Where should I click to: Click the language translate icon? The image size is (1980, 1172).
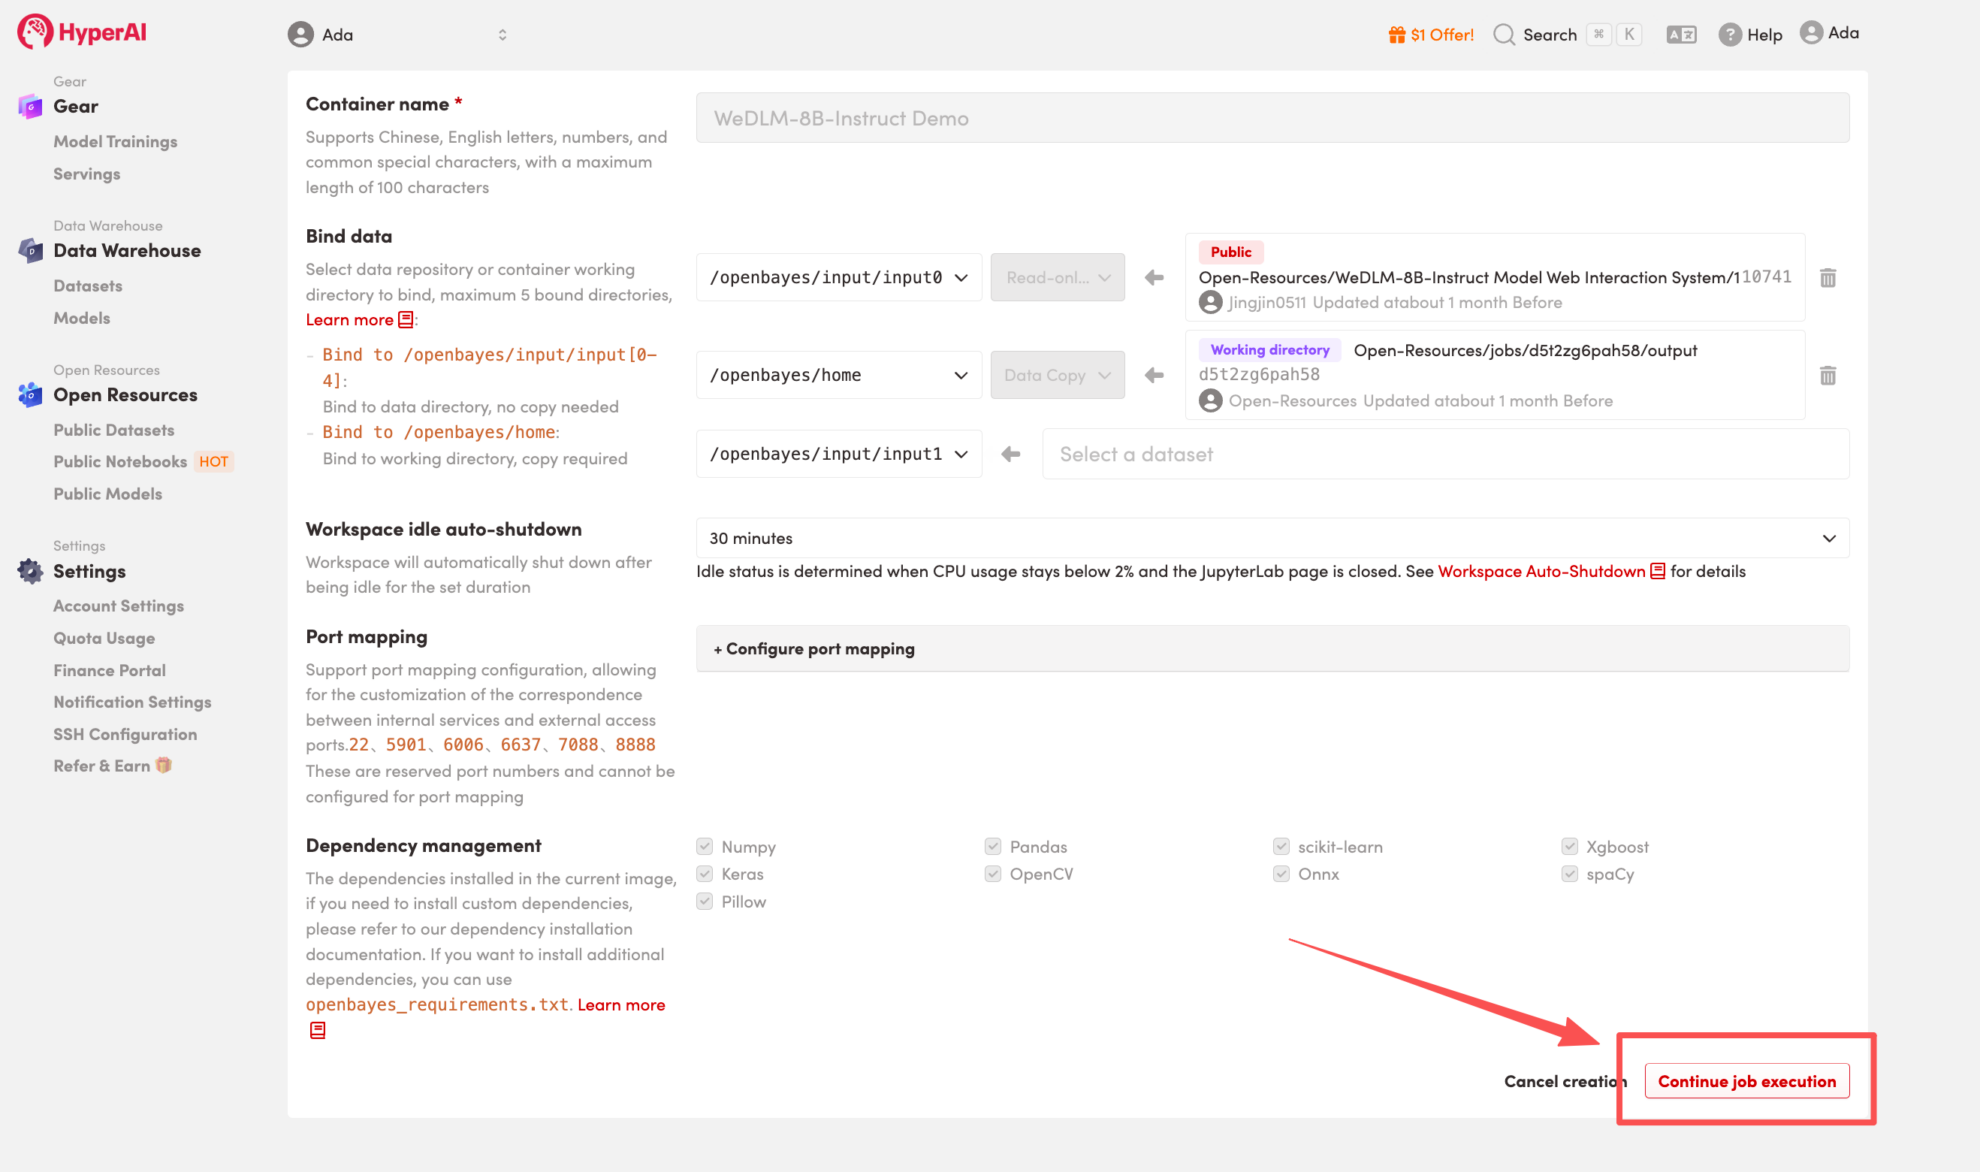(1681, 35)
